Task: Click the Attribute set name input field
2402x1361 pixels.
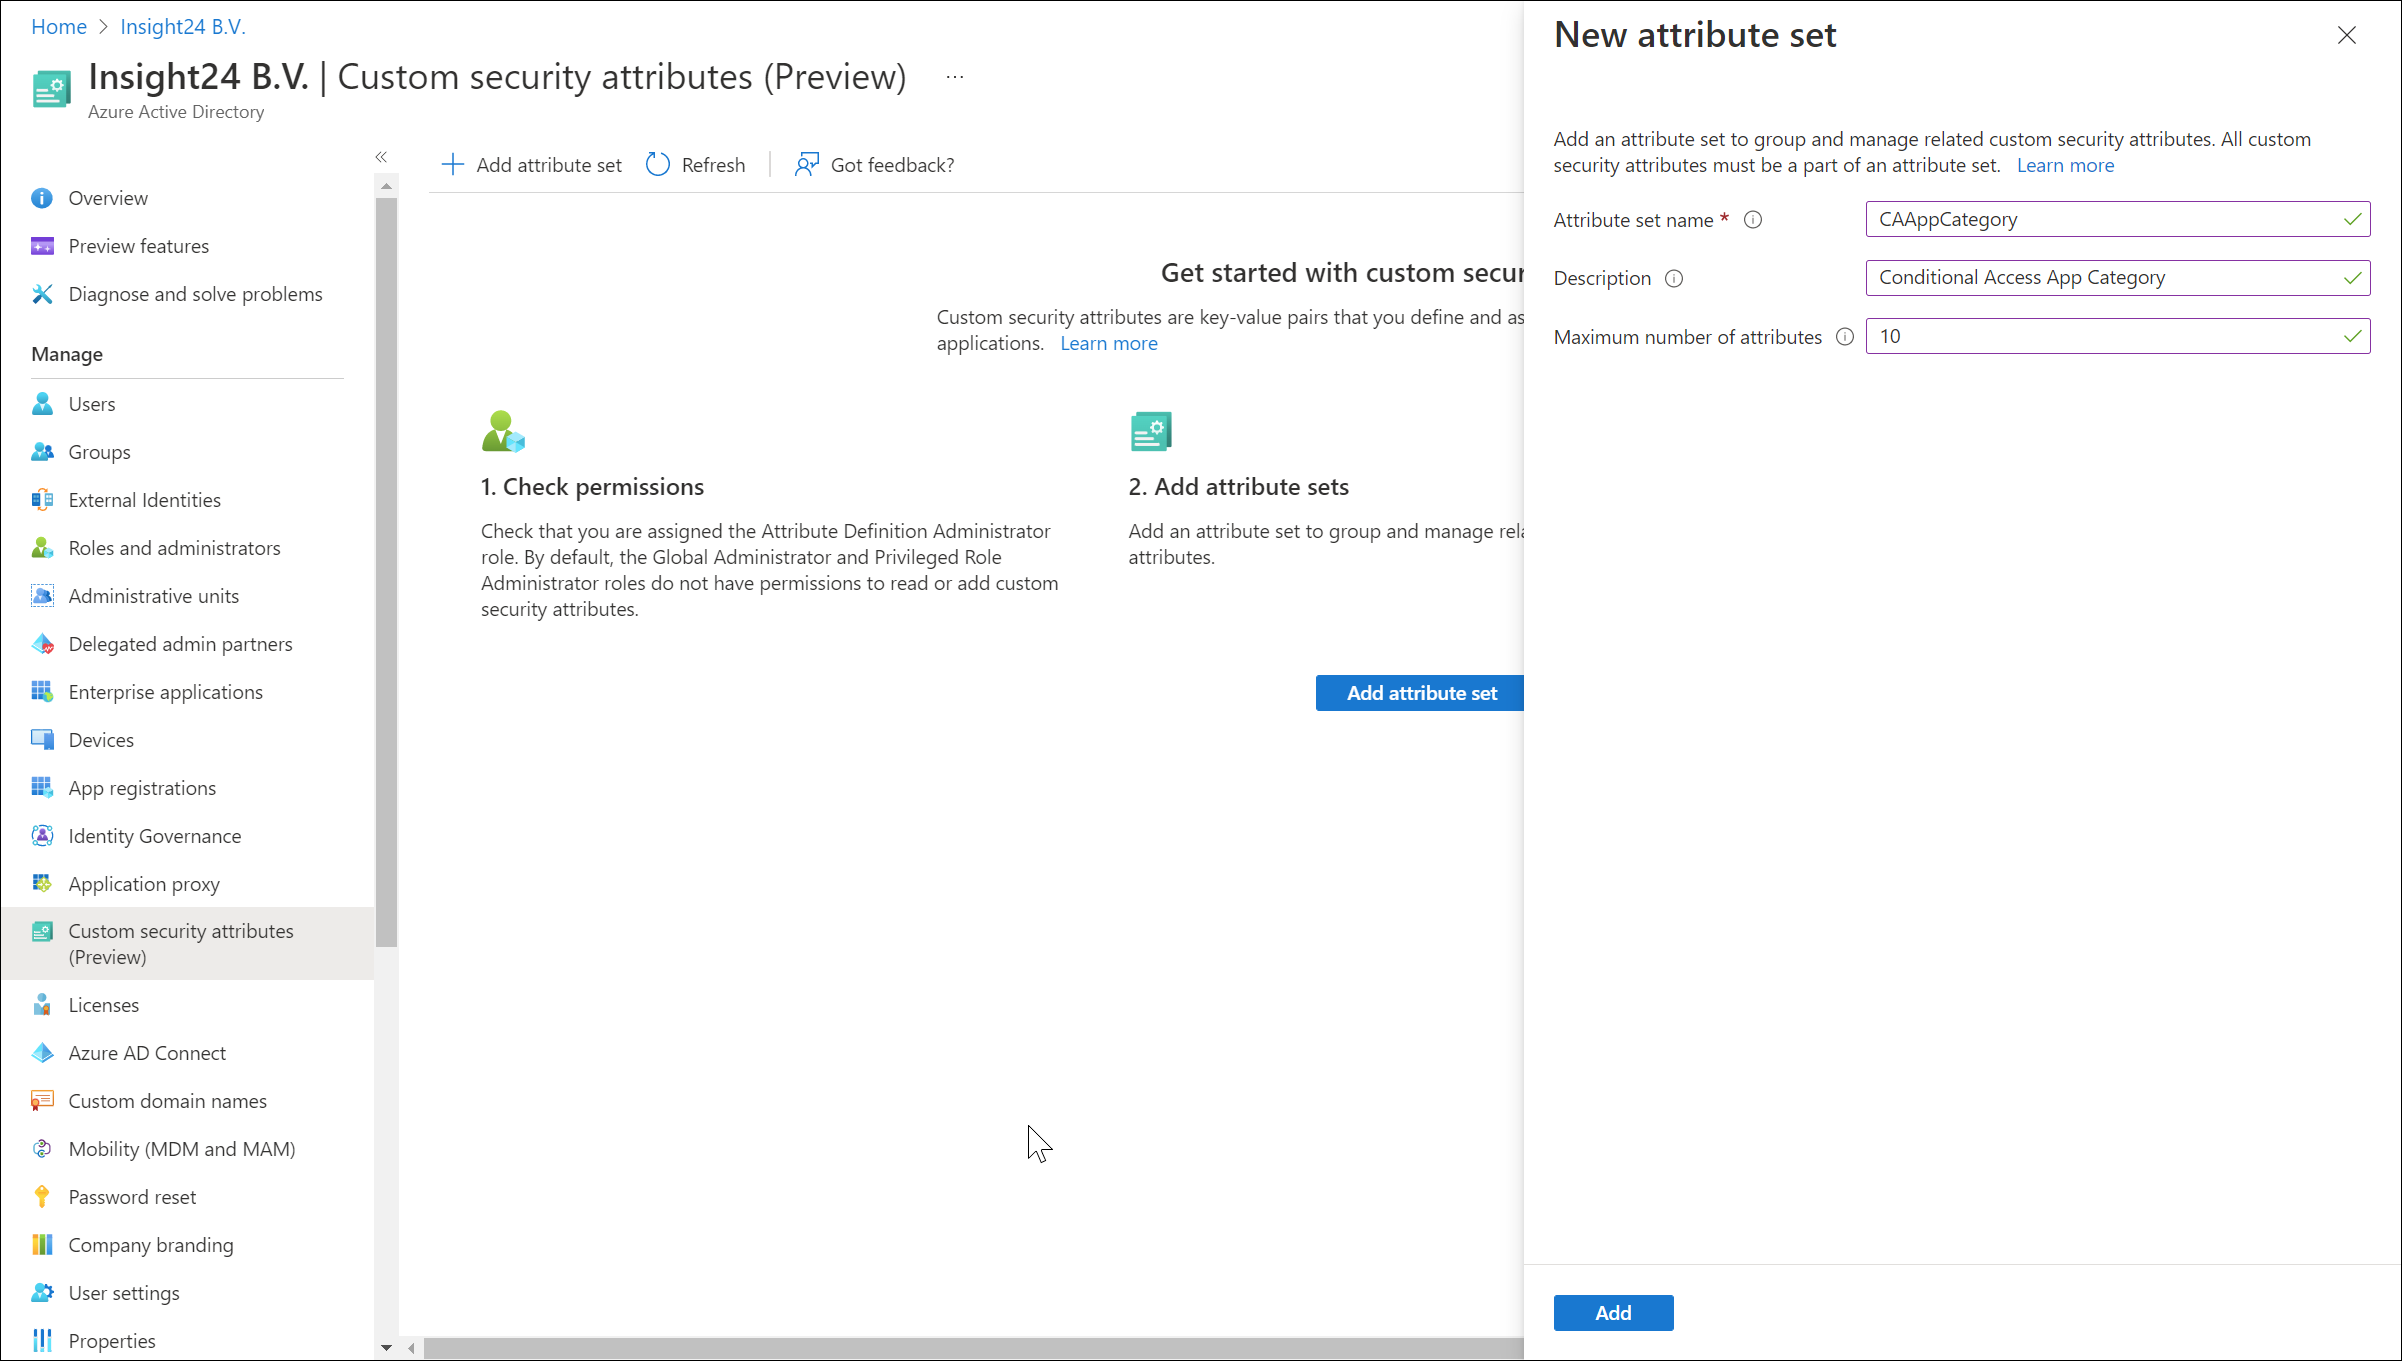Action: pyautogui.click(x=2117, y=220)
